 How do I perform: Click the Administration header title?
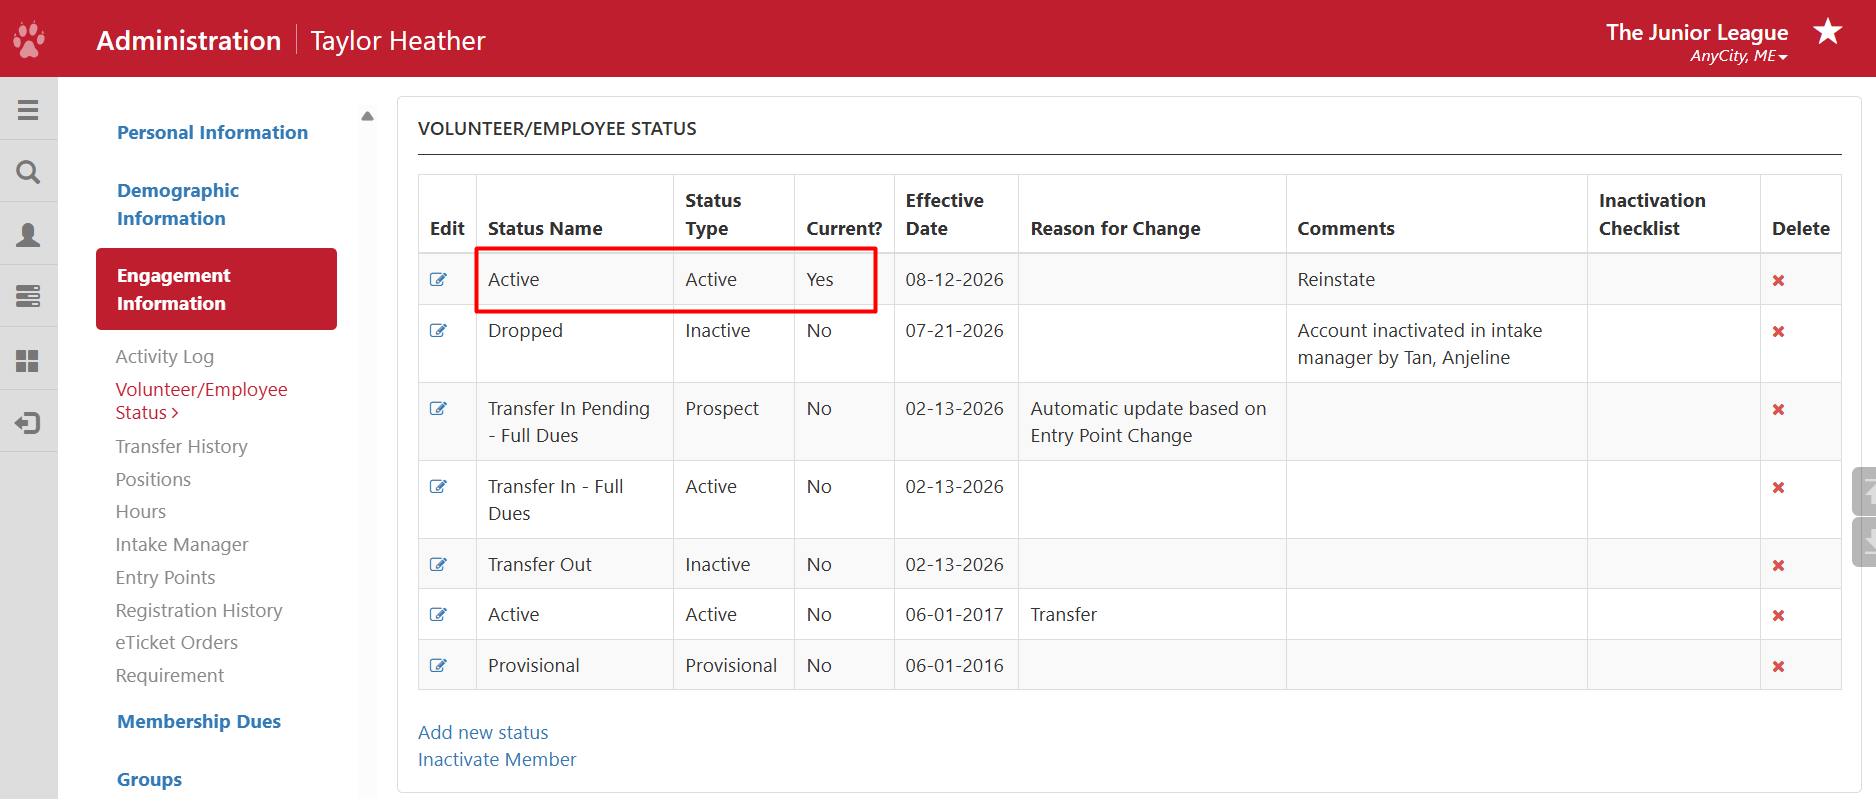(189, 40)
